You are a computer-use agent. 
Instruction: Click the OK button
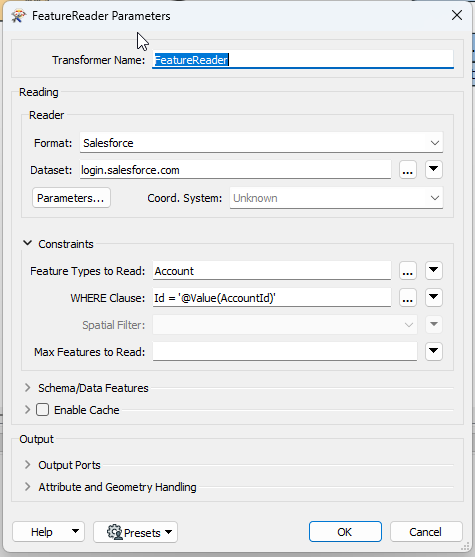point(345,532)
